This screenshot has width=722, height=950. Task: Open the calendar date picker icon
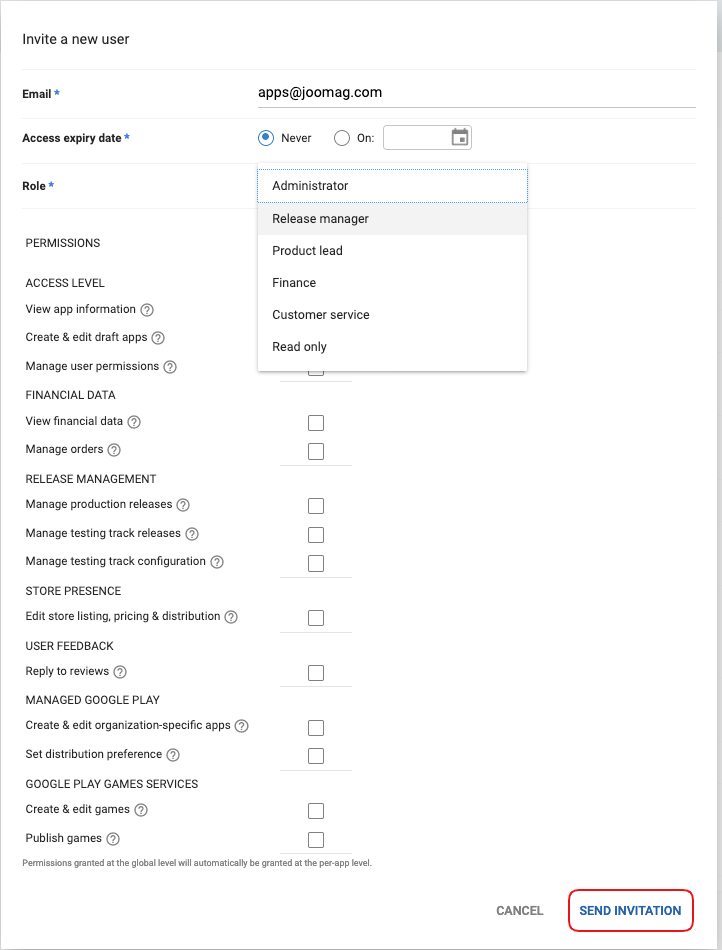tap(459, 138)
